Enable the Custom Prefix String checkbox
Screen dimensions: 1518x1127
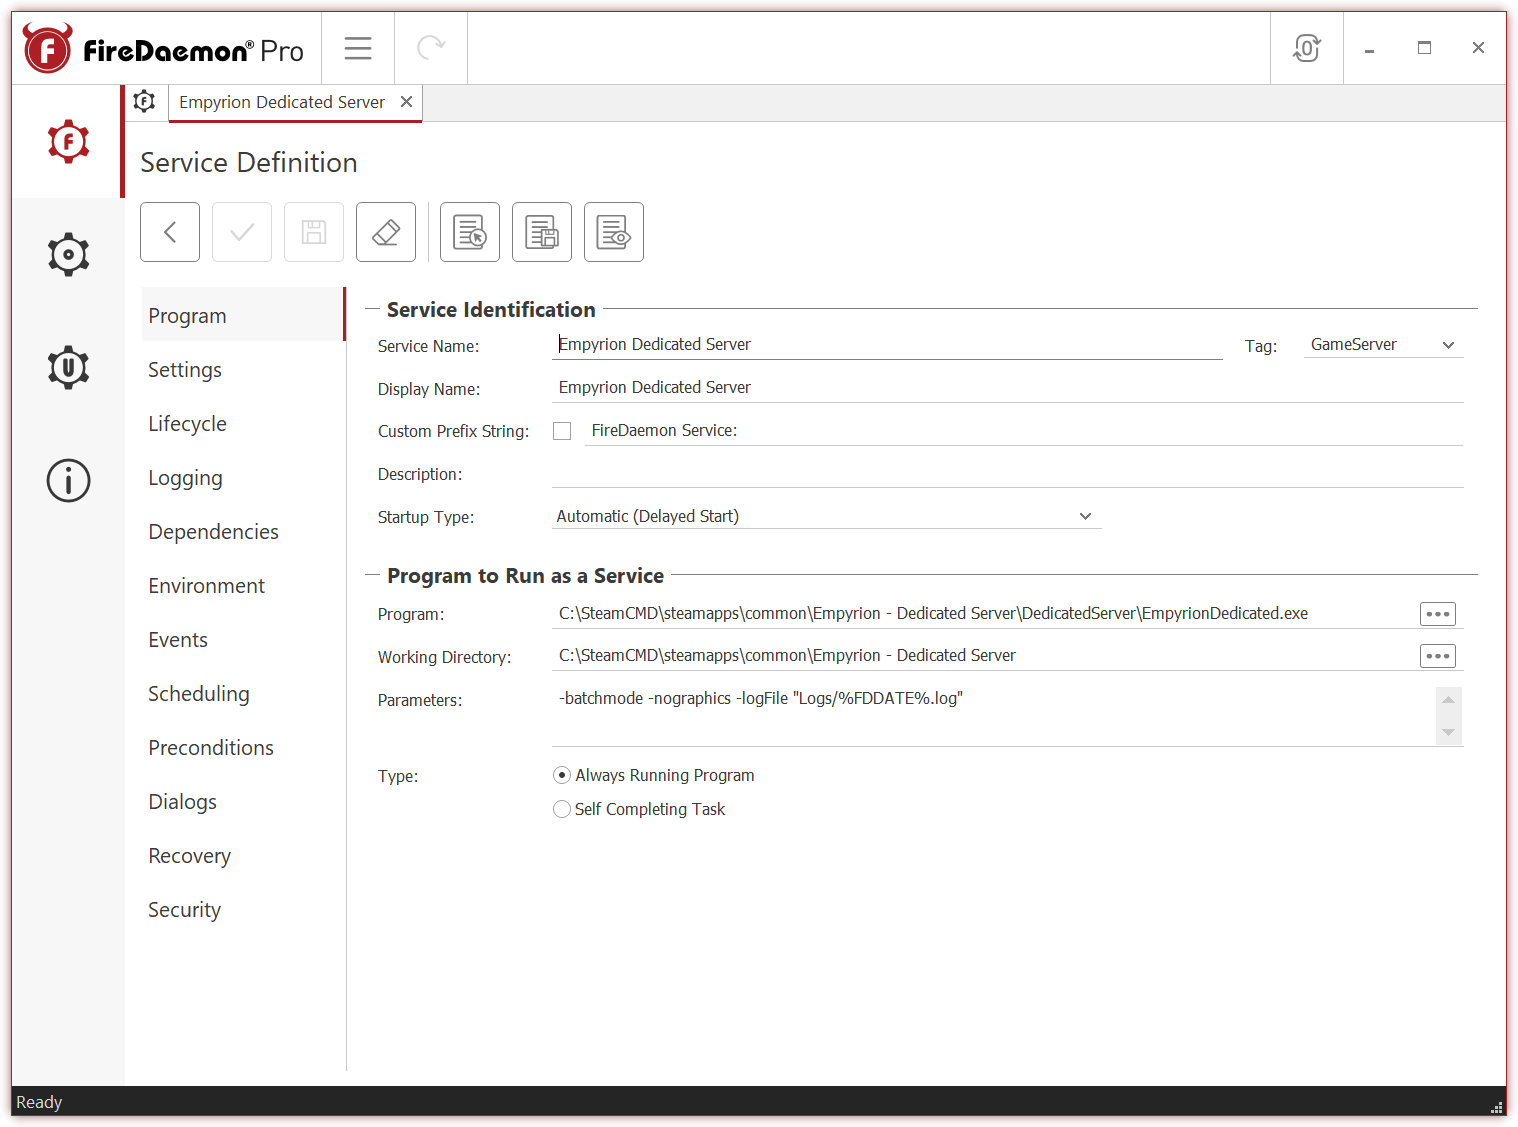click(562, 431)
